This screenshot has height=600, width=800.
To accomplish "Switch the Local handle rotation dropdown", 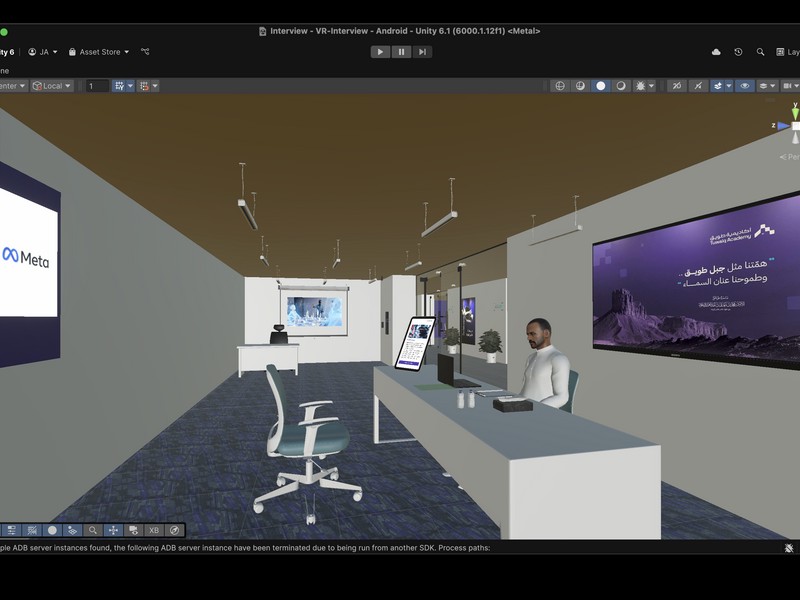I will pos(52,86).
